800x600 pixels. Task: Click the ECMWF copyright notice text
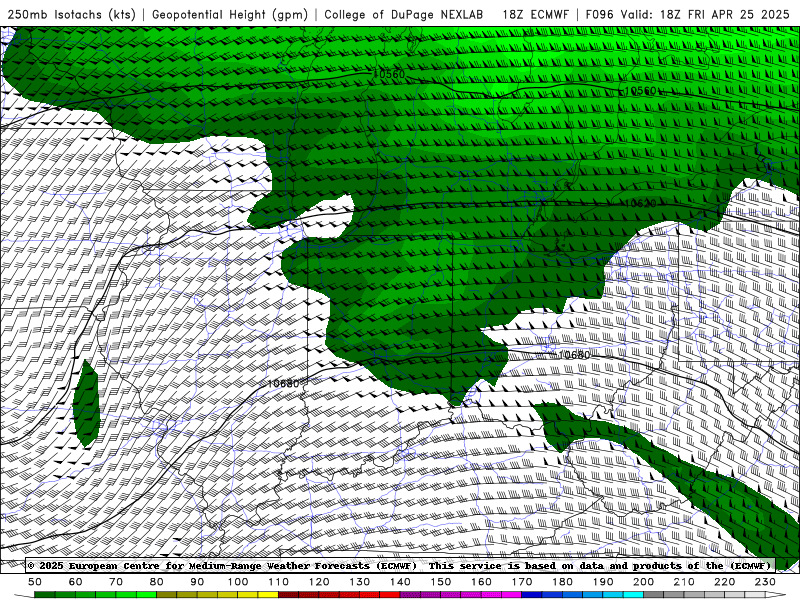pyautogui.click(x=399, y=565)
